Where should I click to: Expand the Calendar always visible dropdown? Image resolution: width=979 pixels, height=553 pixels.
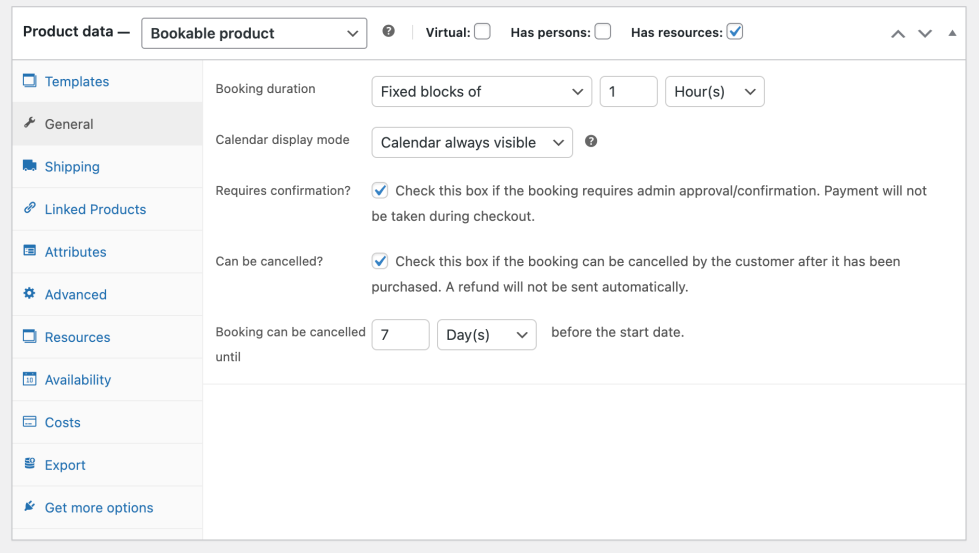click(471, 143)
